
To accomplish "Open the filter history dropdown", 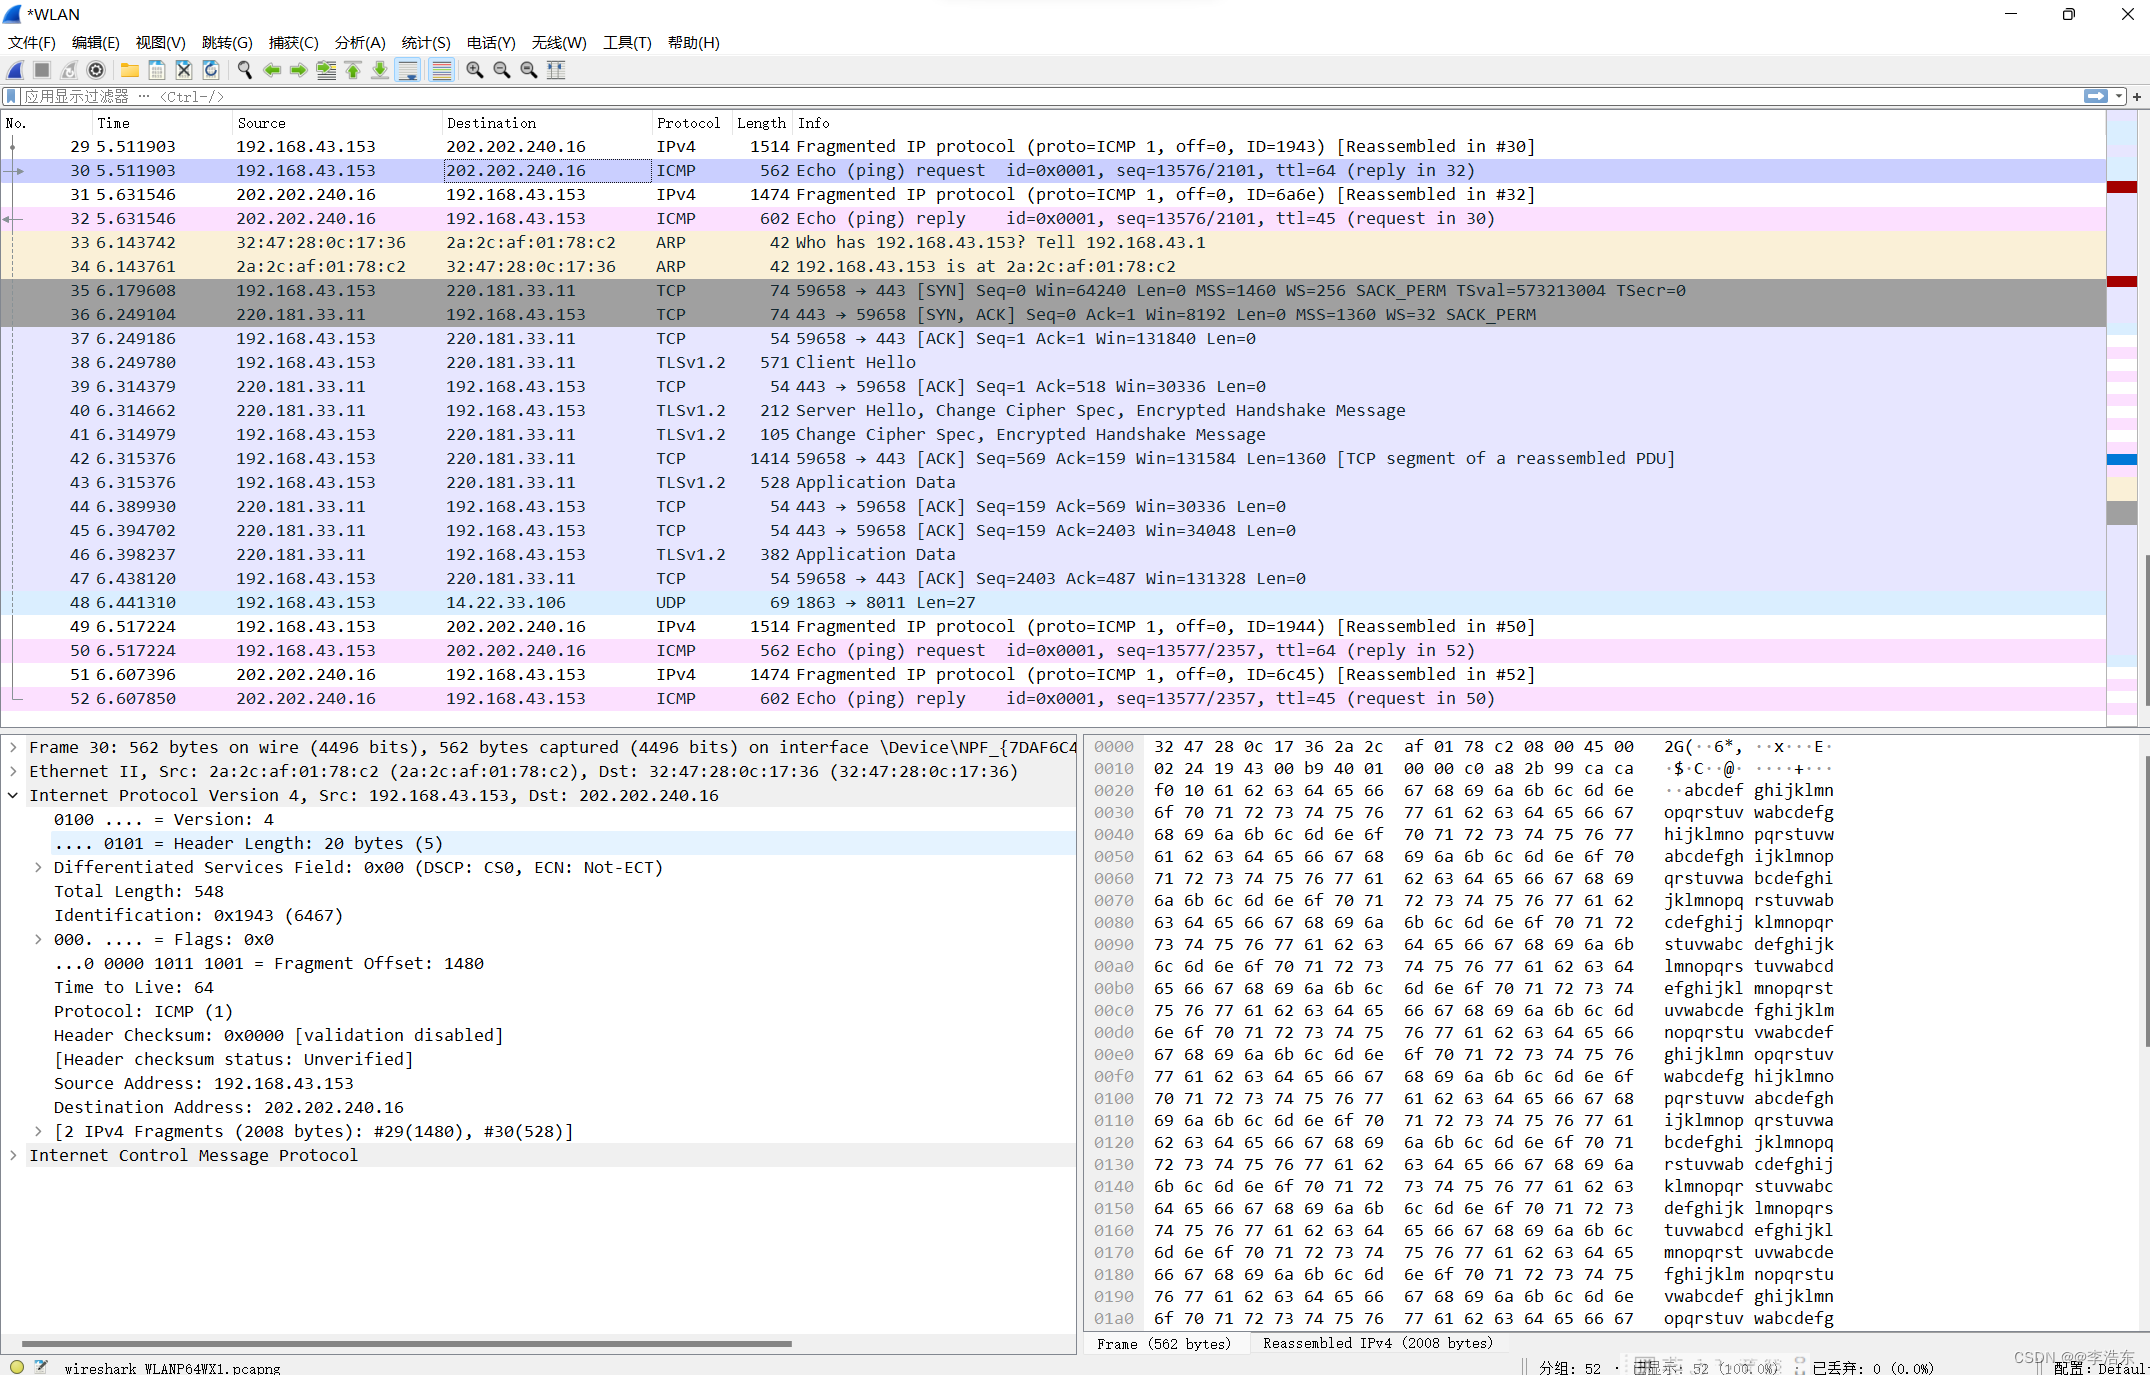I will [2119, 96].
